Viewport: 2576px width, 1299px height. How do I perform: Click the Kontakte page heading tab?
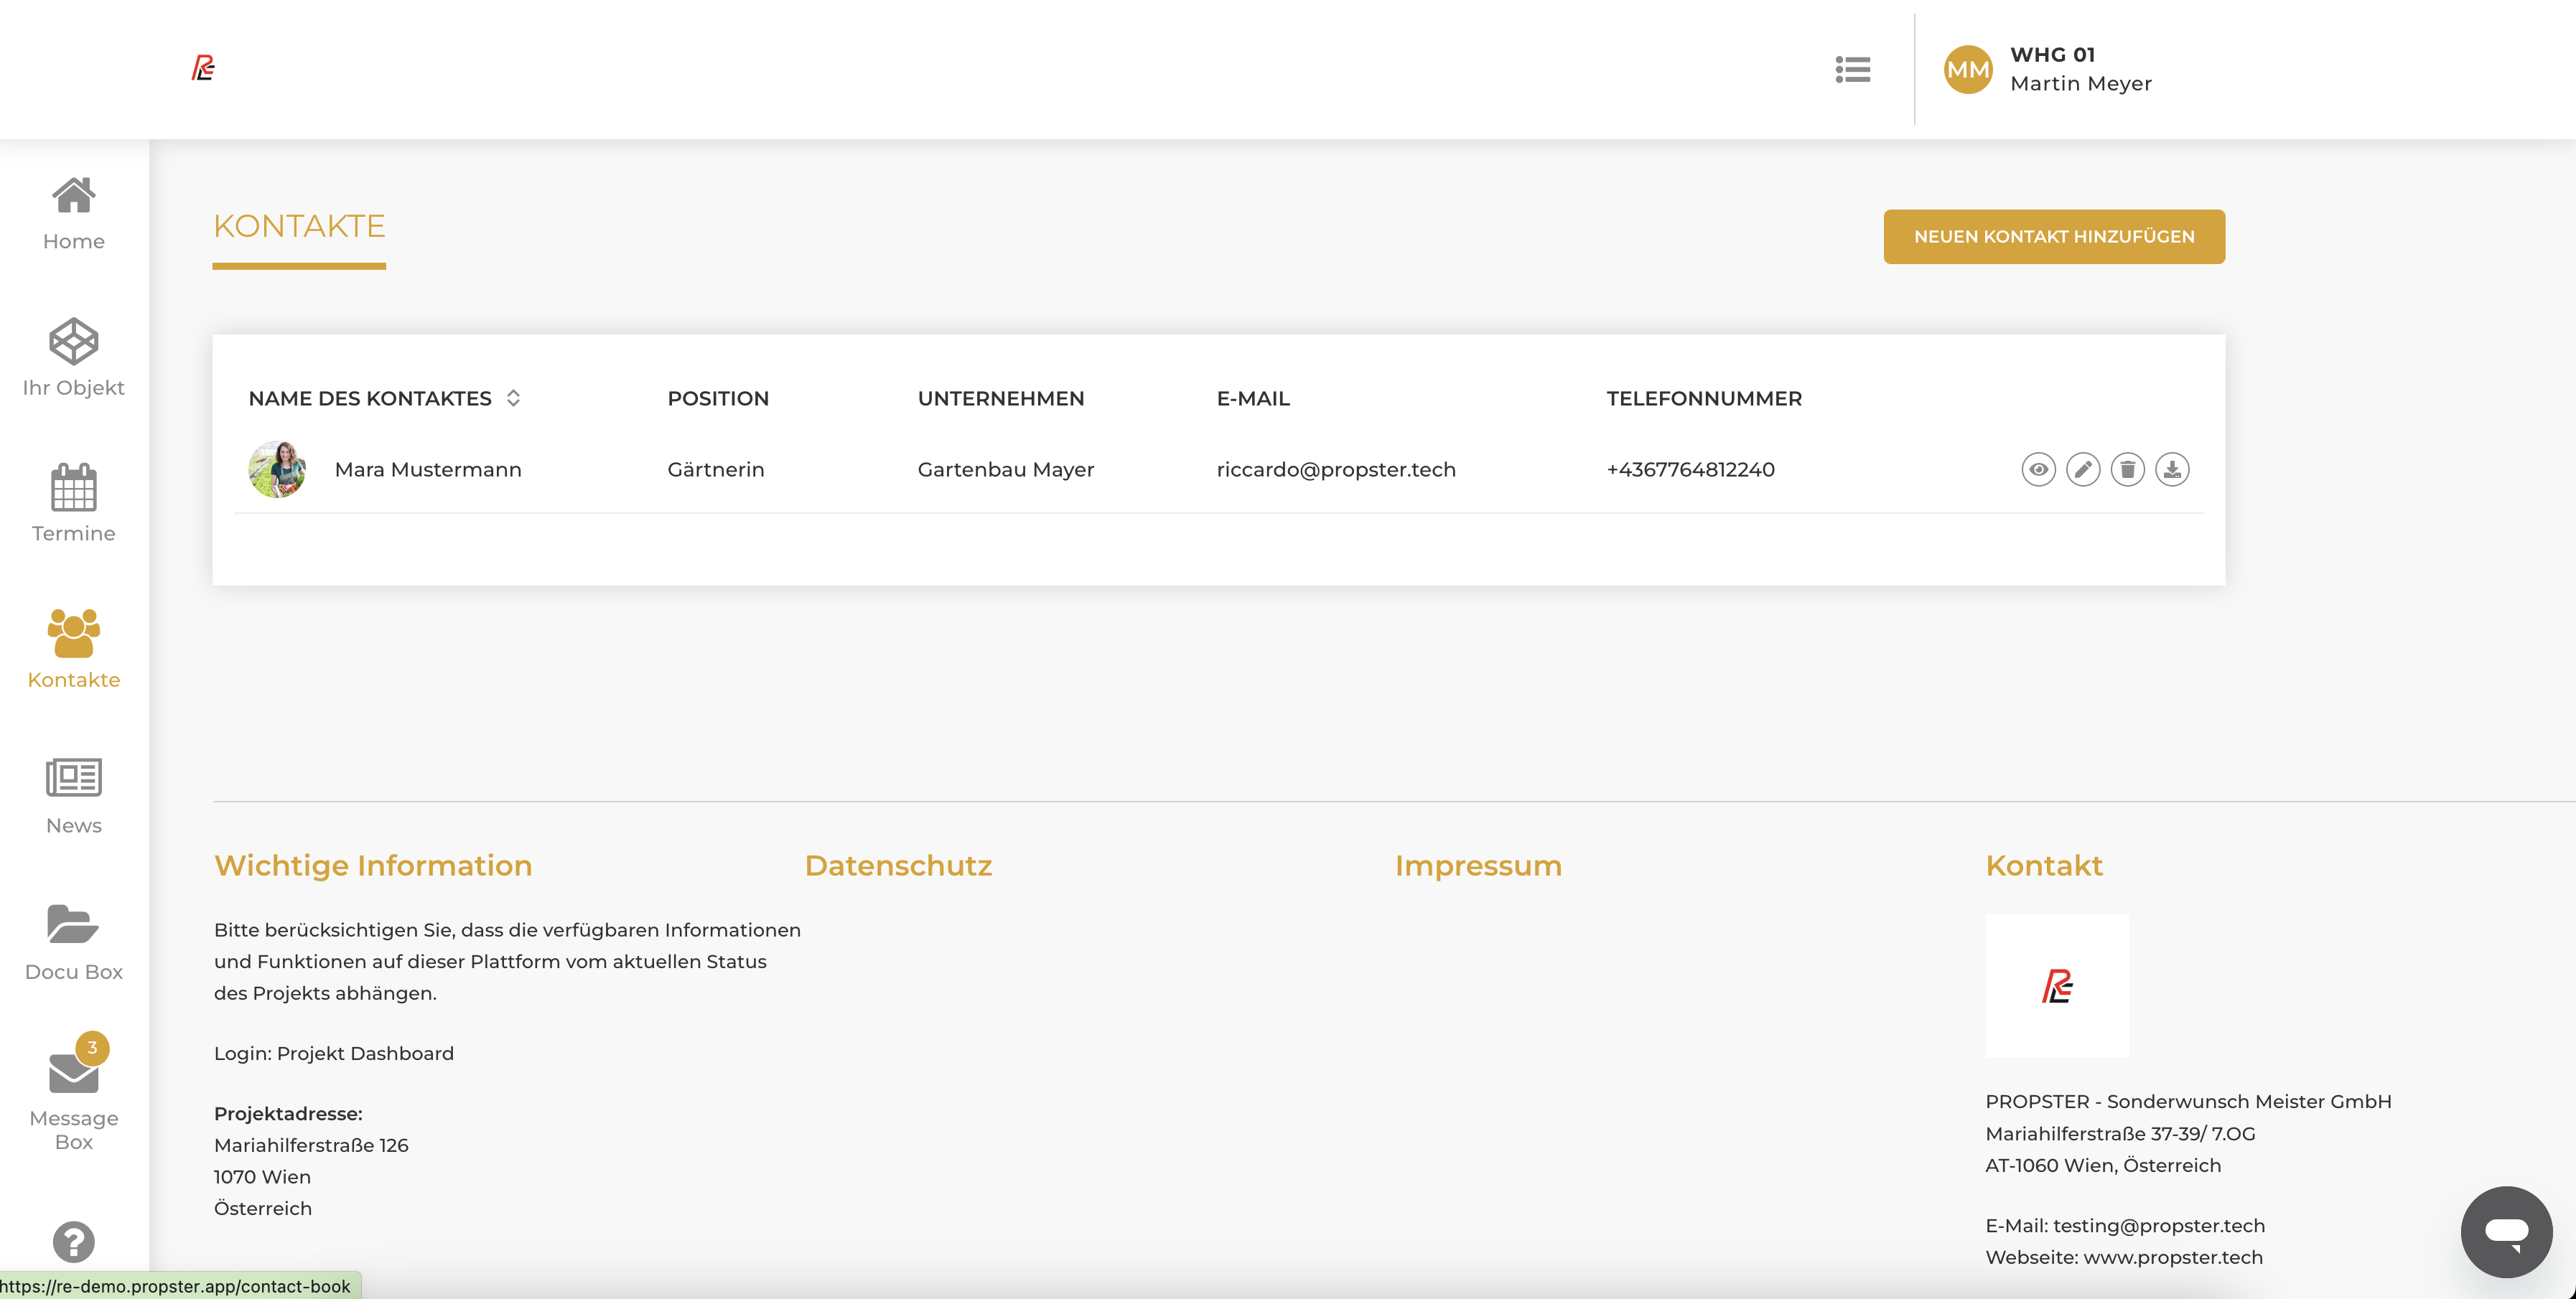point(299,227)
